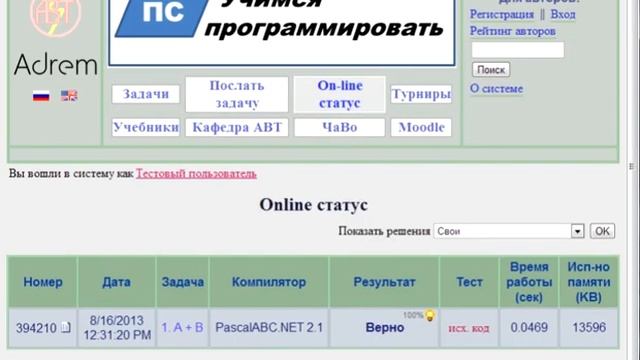Click the Номер column header
The width and height of the screenshot is (640, 360).
point(43,282)
